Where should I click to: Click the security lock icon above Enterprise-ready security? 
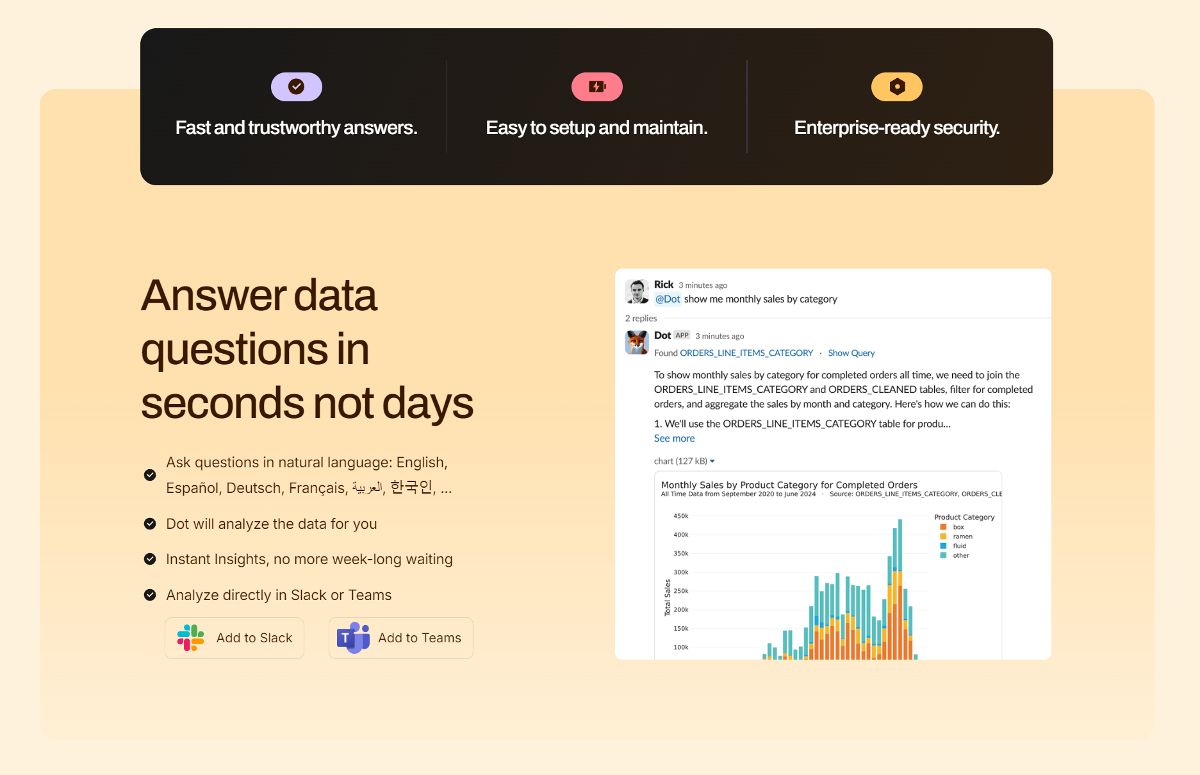(x=897, y=86)
